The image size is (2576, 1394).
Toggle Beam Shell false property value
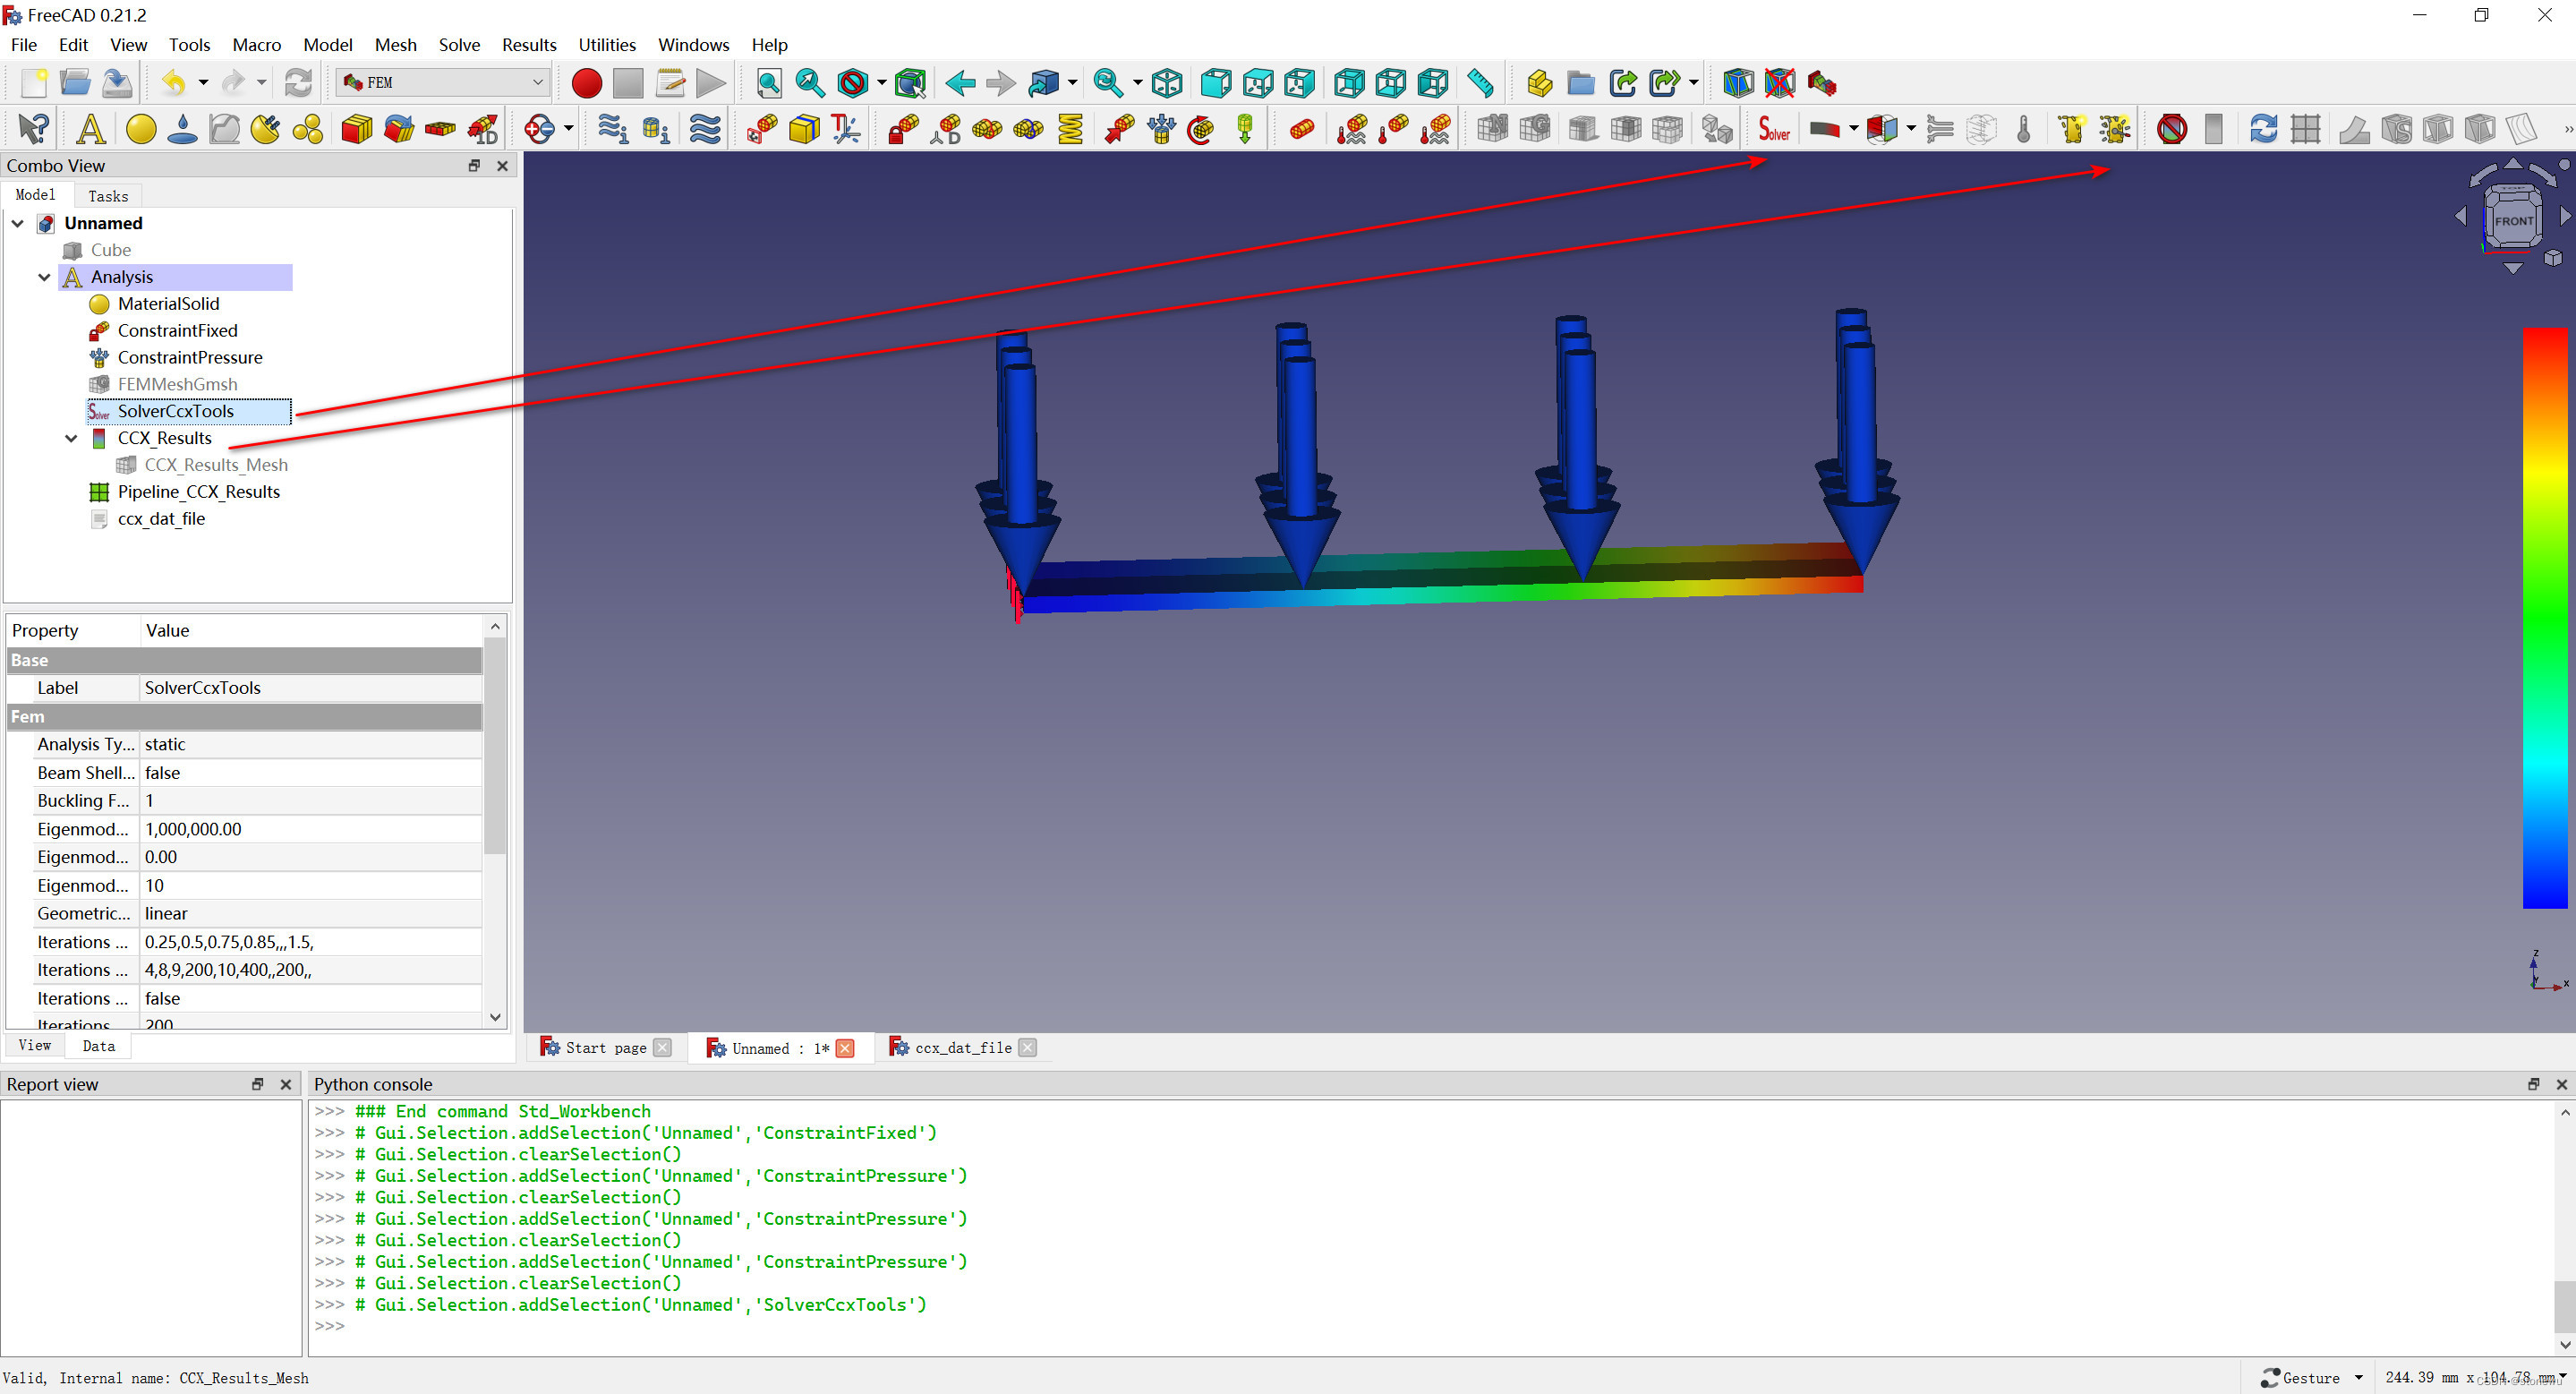point(162,772)
